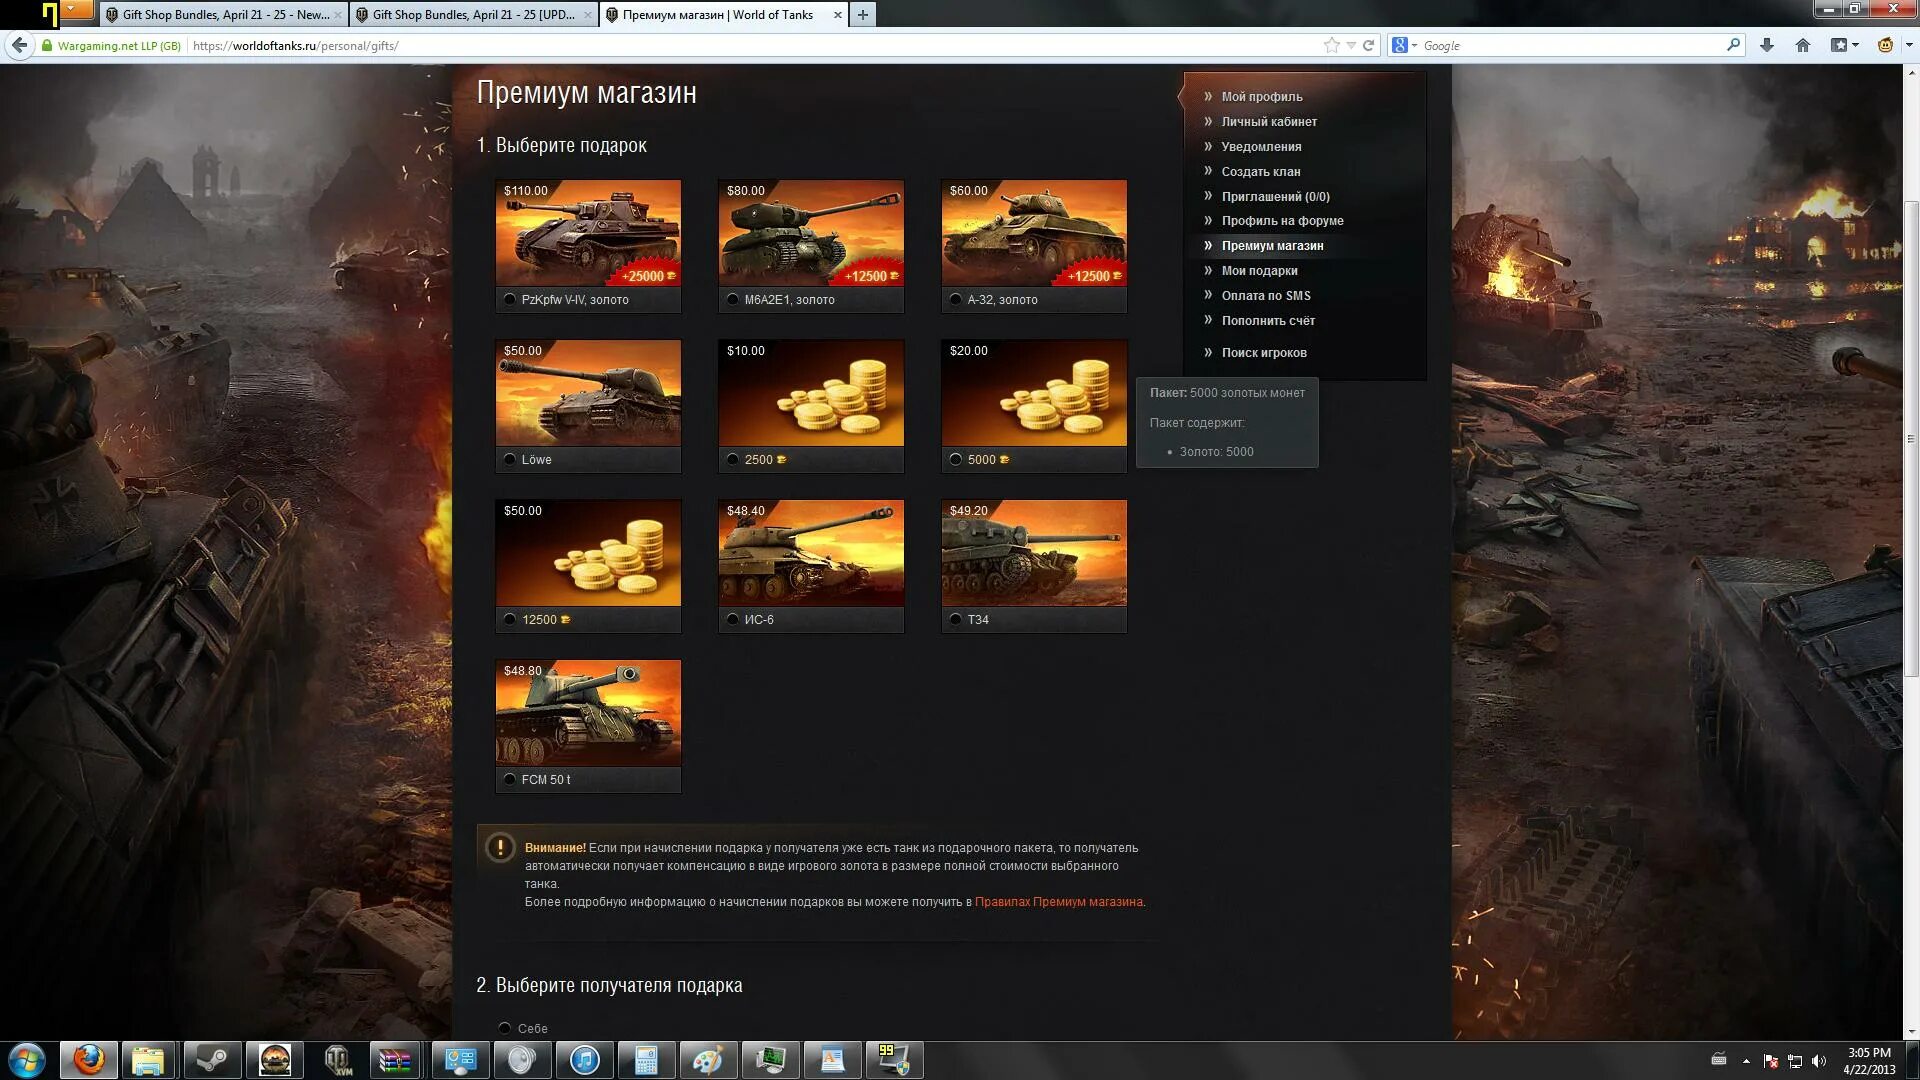1920x1080 pixels.
Task: Click the $50.00 Löwe tank image
Action: tap(588, 393)
